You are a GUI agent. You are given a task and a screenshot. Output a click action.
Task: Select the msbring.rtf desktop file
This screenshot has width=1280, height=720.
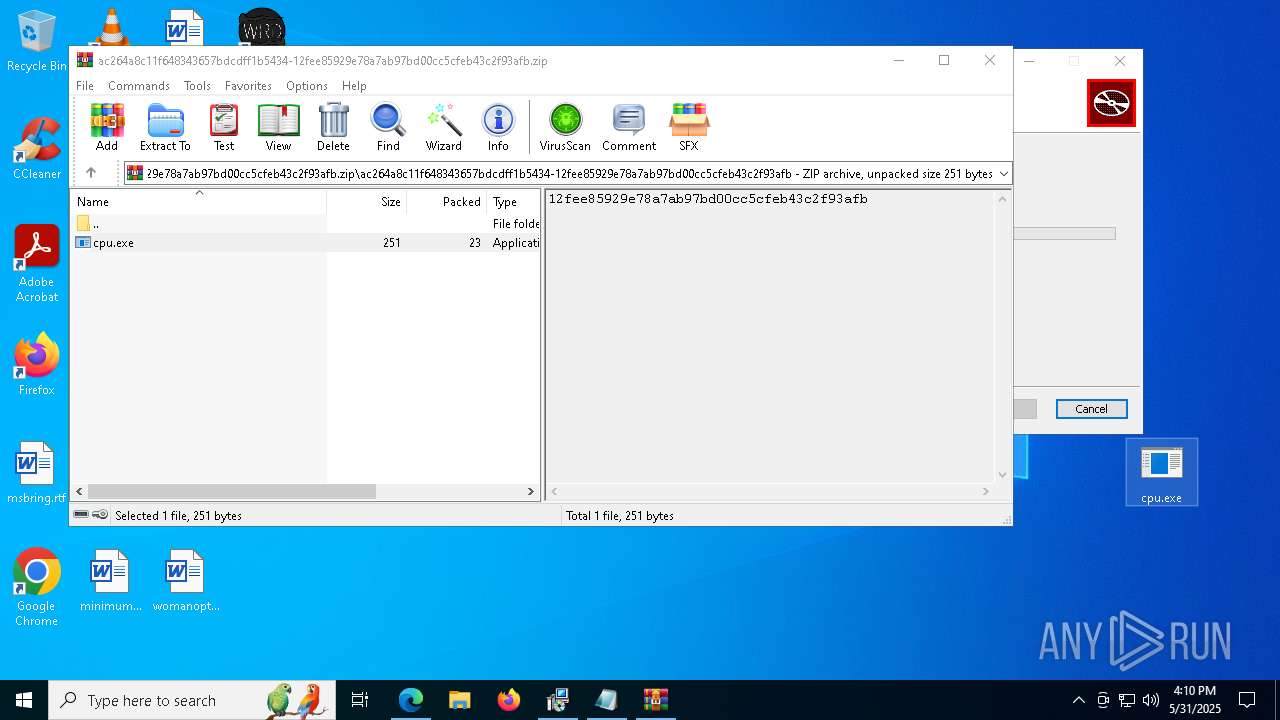click(x=36, y=473)
